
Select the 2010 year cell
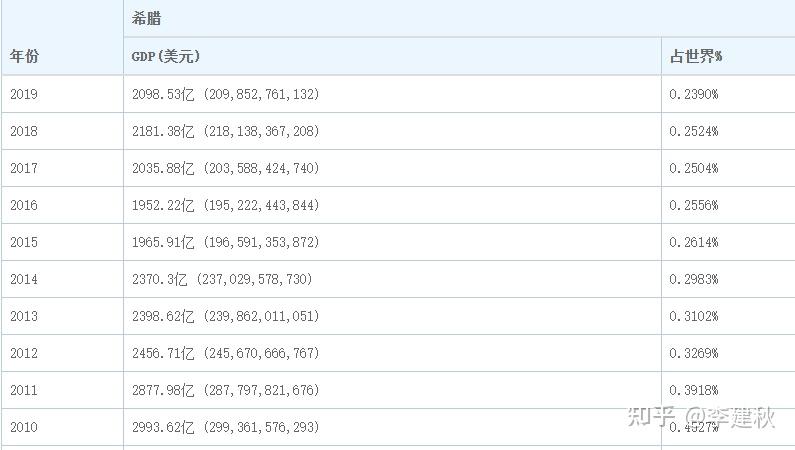[x=24, y=427]
